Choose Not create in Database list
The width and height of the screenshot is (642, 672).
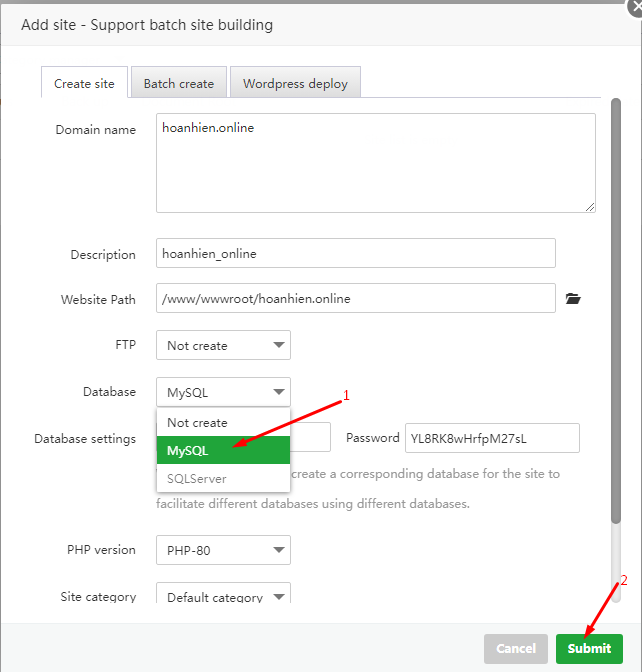pyautogui.click(x=223, y=423)
